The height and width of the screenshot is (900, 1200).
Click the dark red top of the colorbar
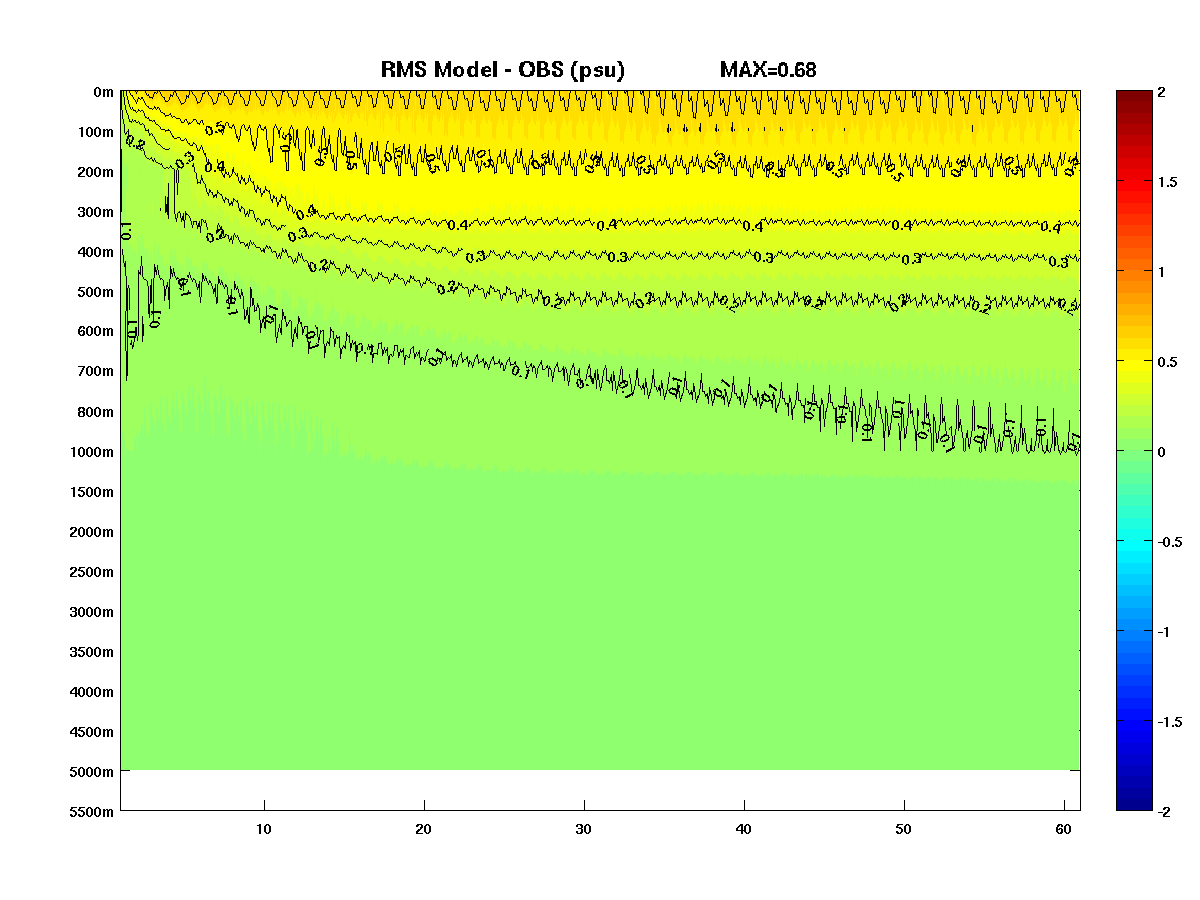click(x=1133, y=96)
